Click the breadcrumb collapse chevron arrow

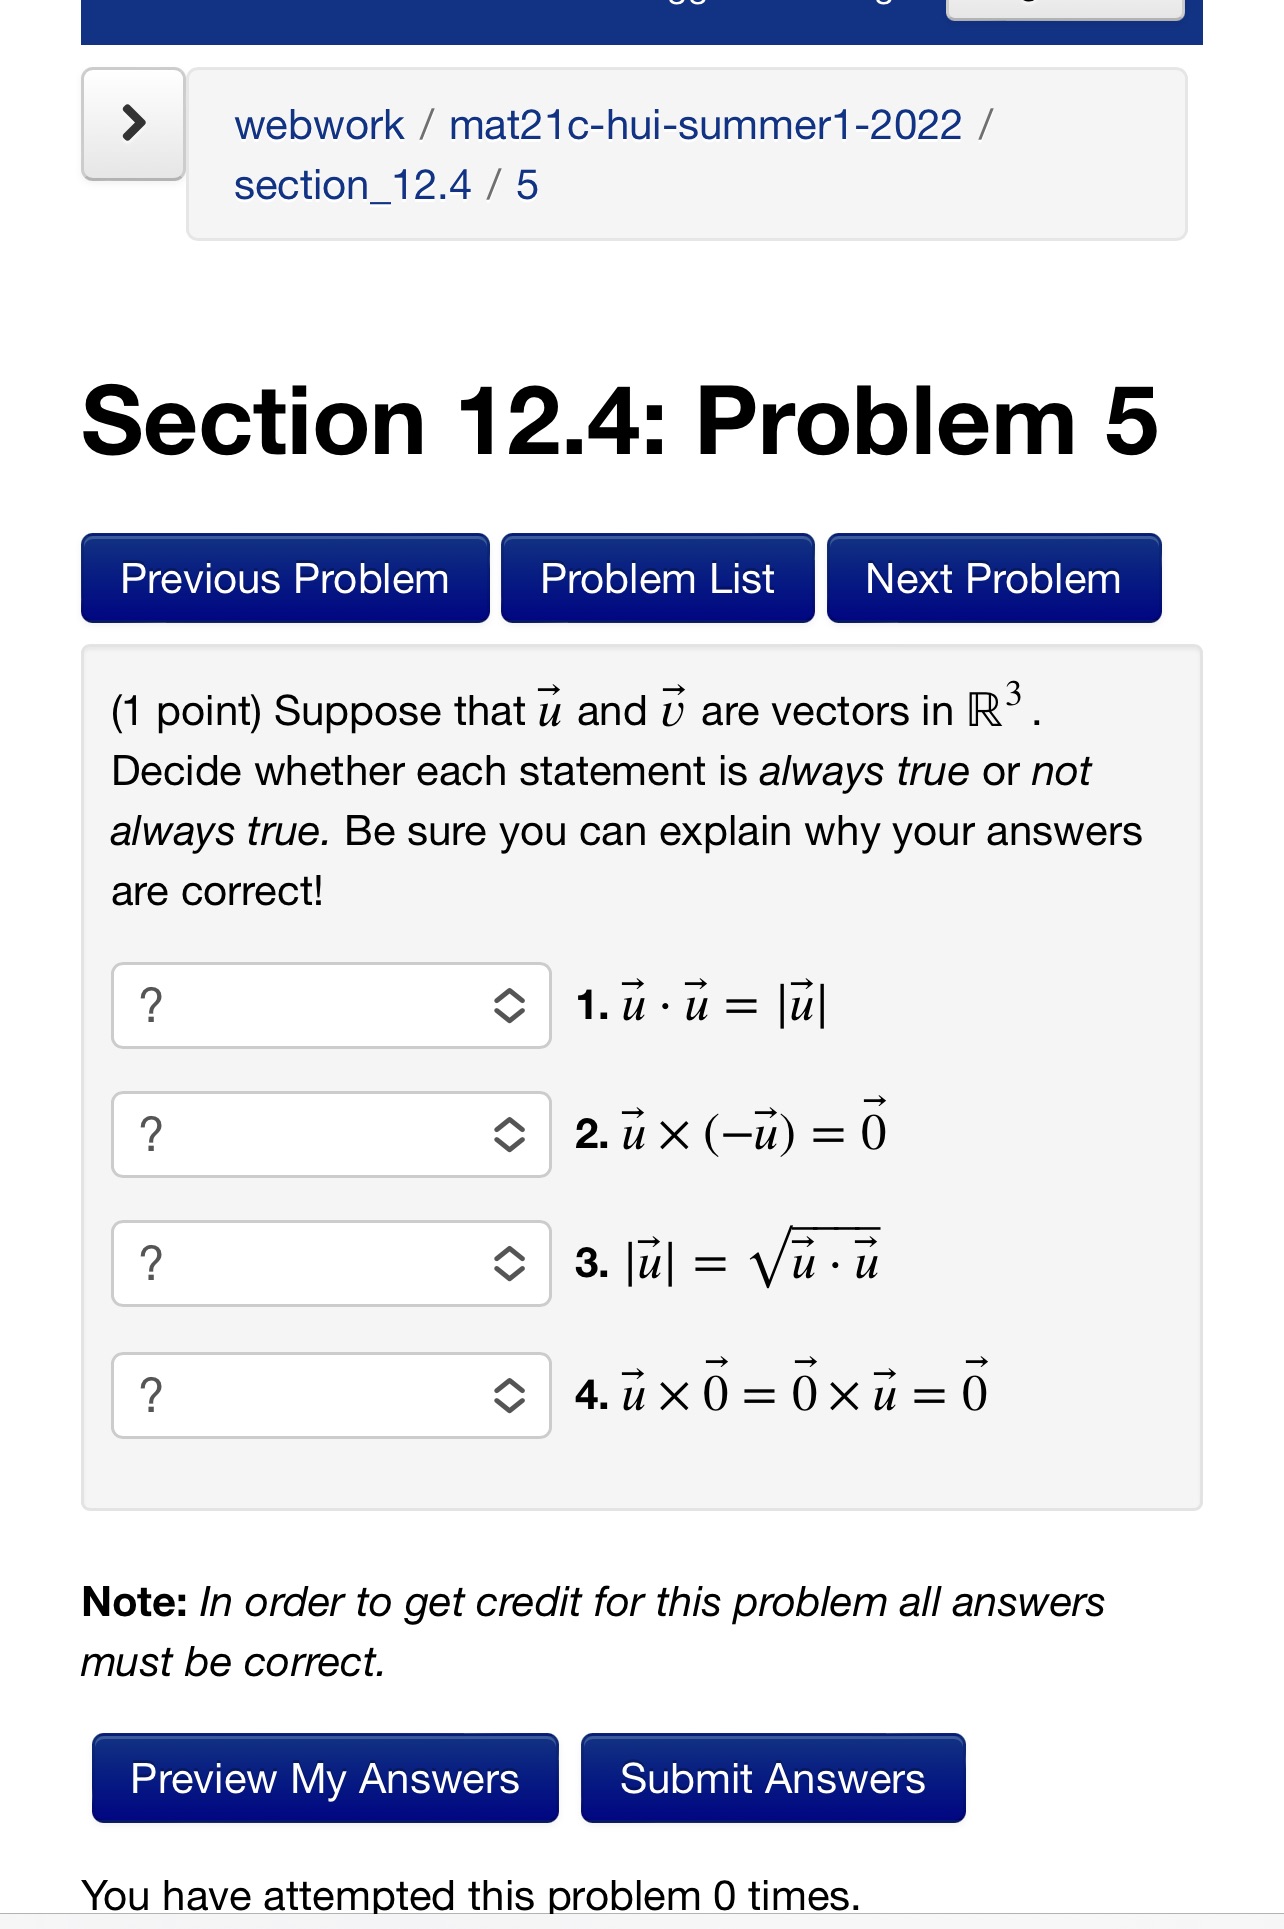[x=133, y=122]
